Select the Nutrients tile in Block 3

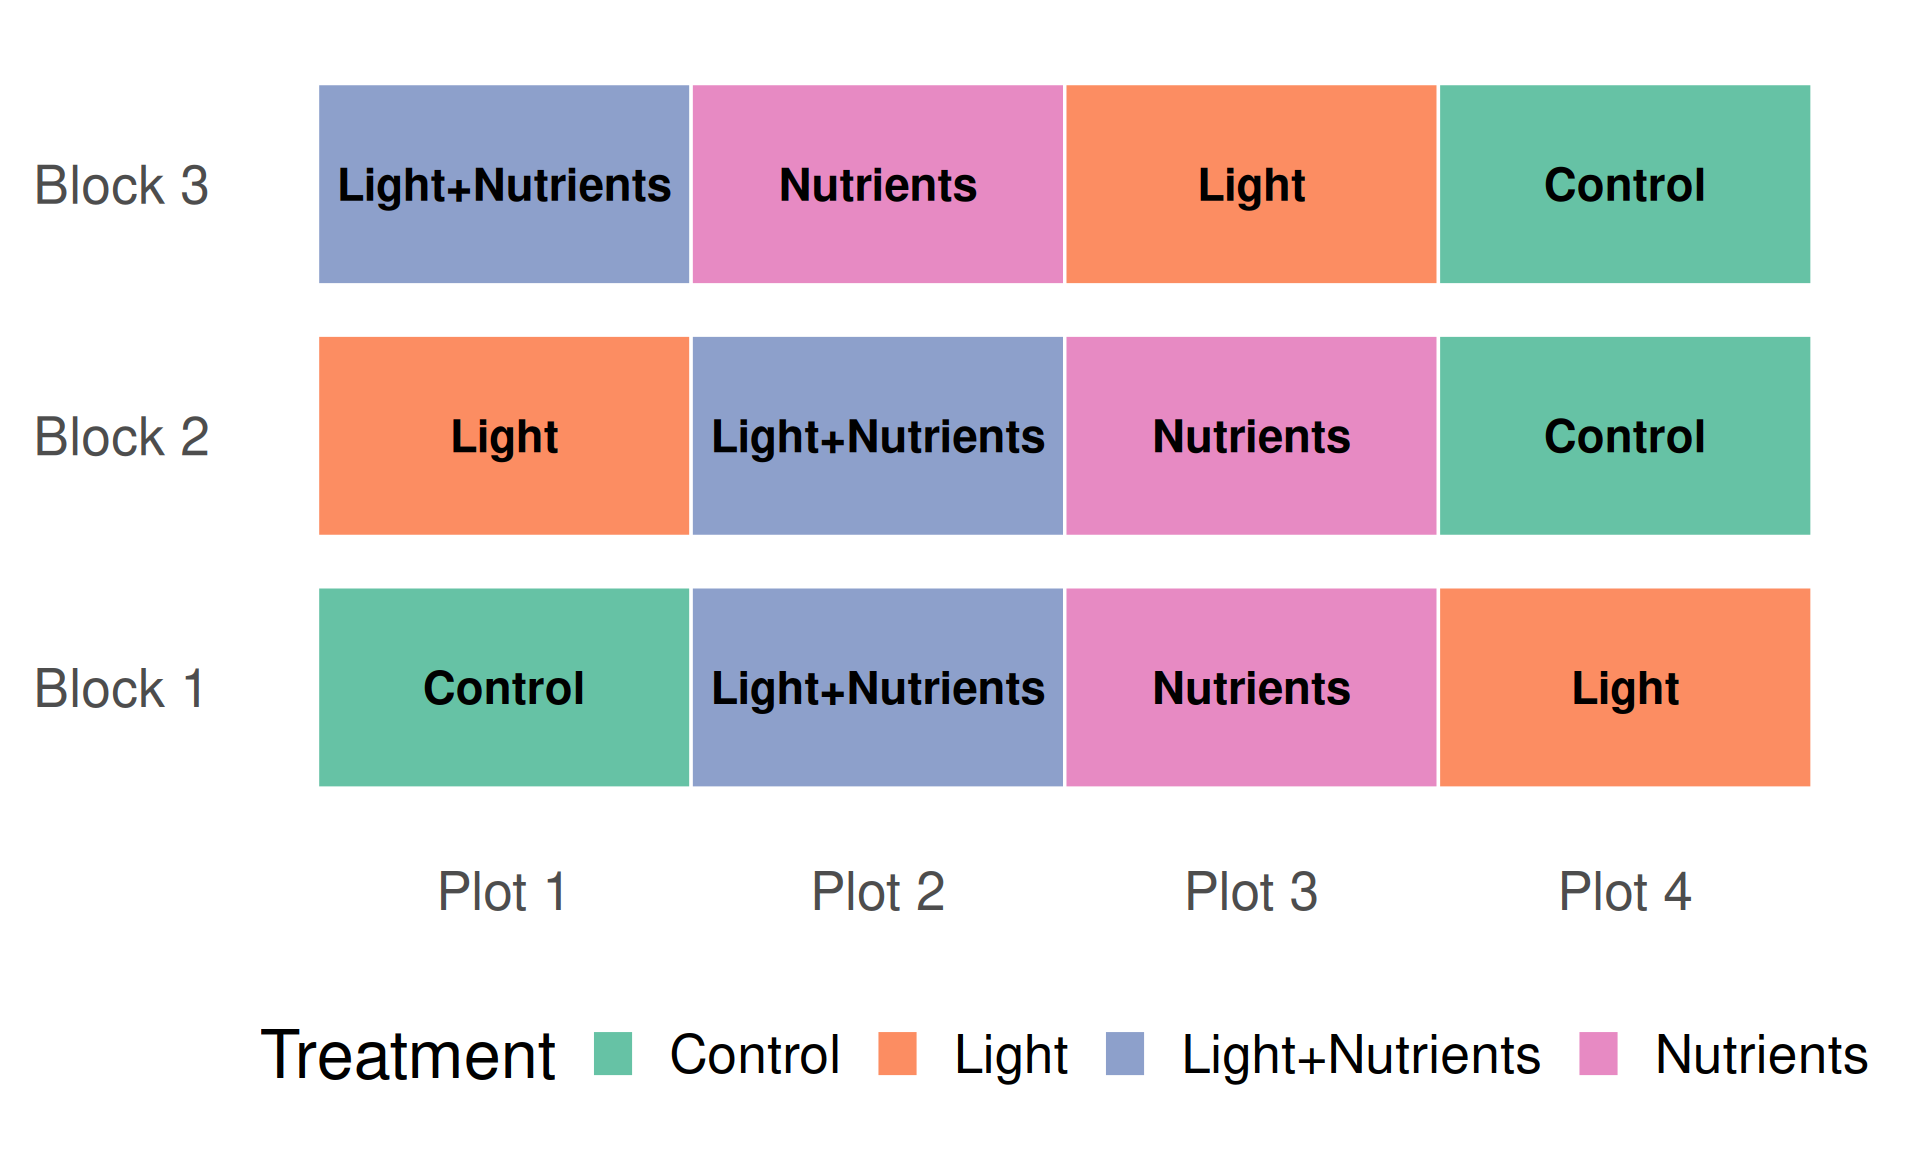point(877,184)
